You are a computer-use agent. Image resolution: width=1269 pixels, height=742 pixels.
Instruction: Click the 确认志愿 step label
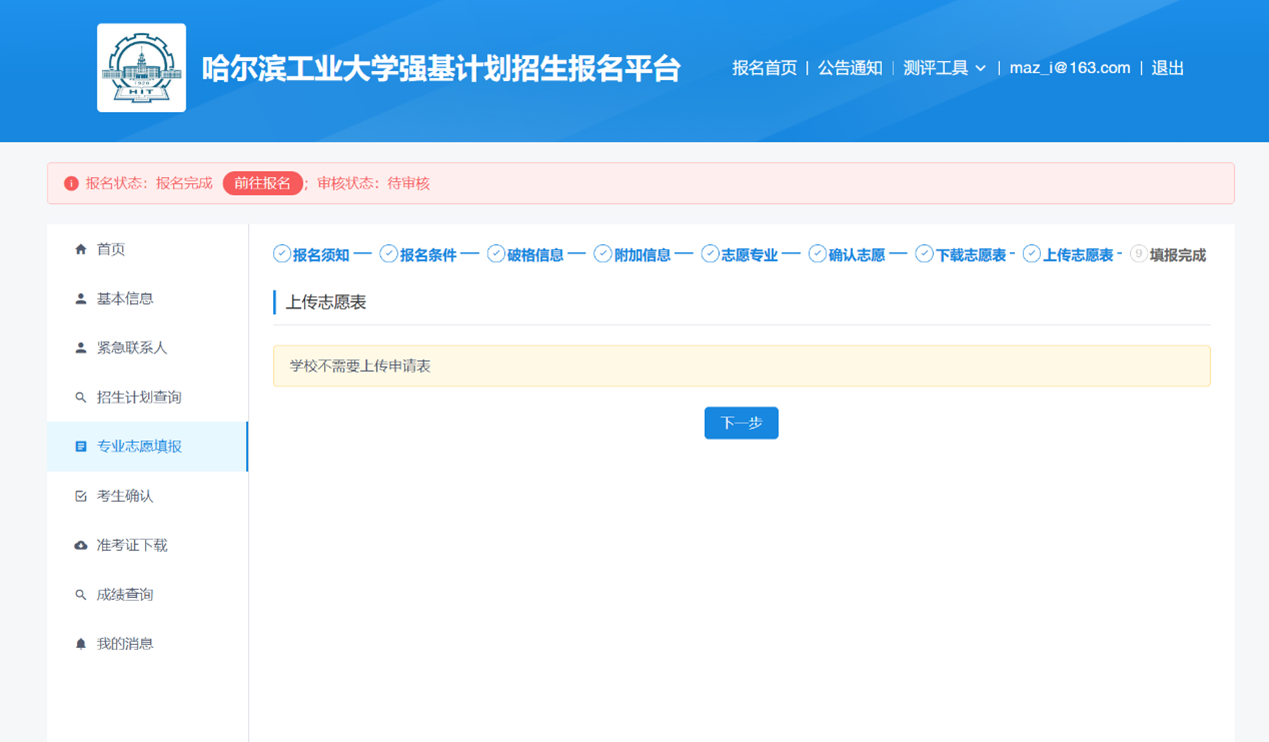[857, 255]
